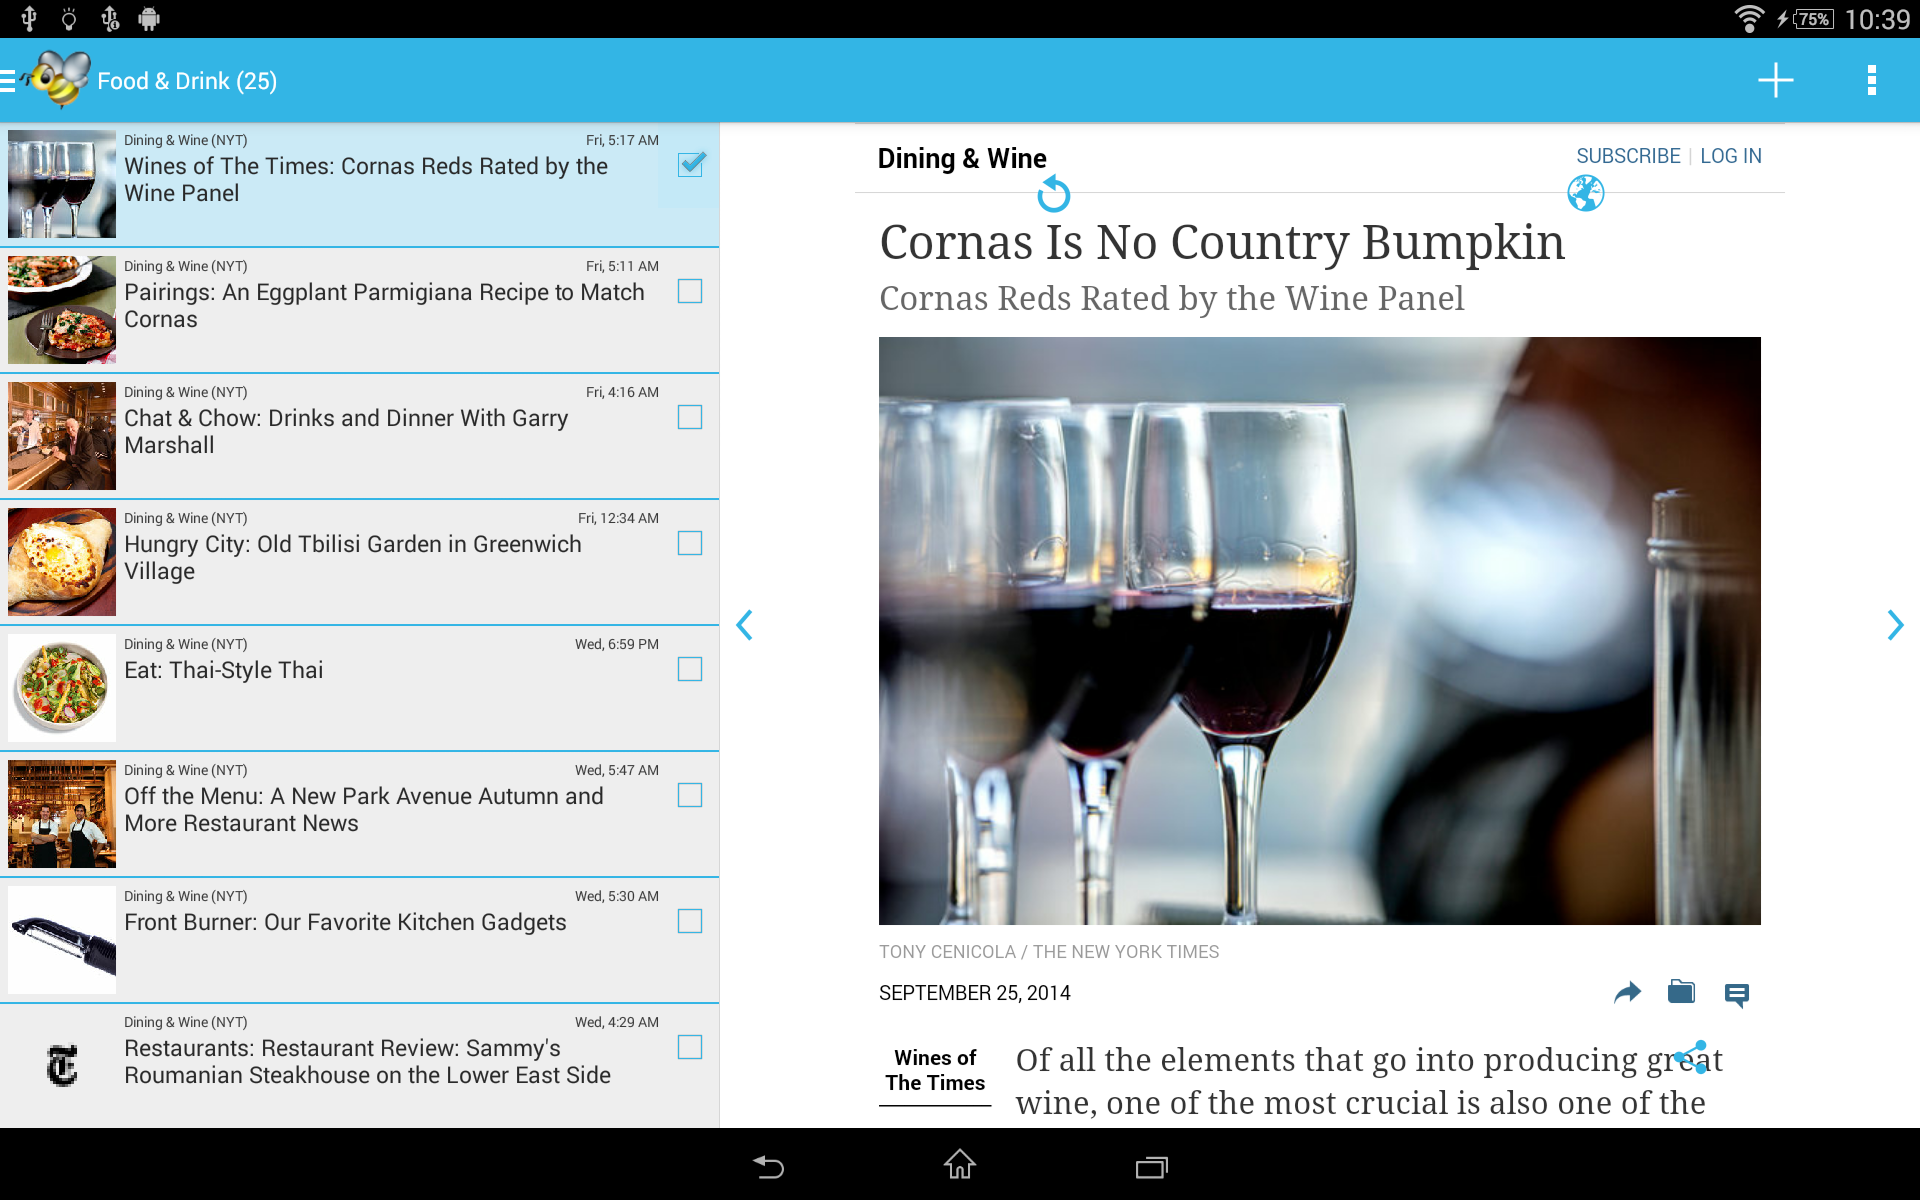The height and width of the screenshot is (1200, 1920).
Task: Add a new feed with plus icon
Action: click(x=1776, y=80)
